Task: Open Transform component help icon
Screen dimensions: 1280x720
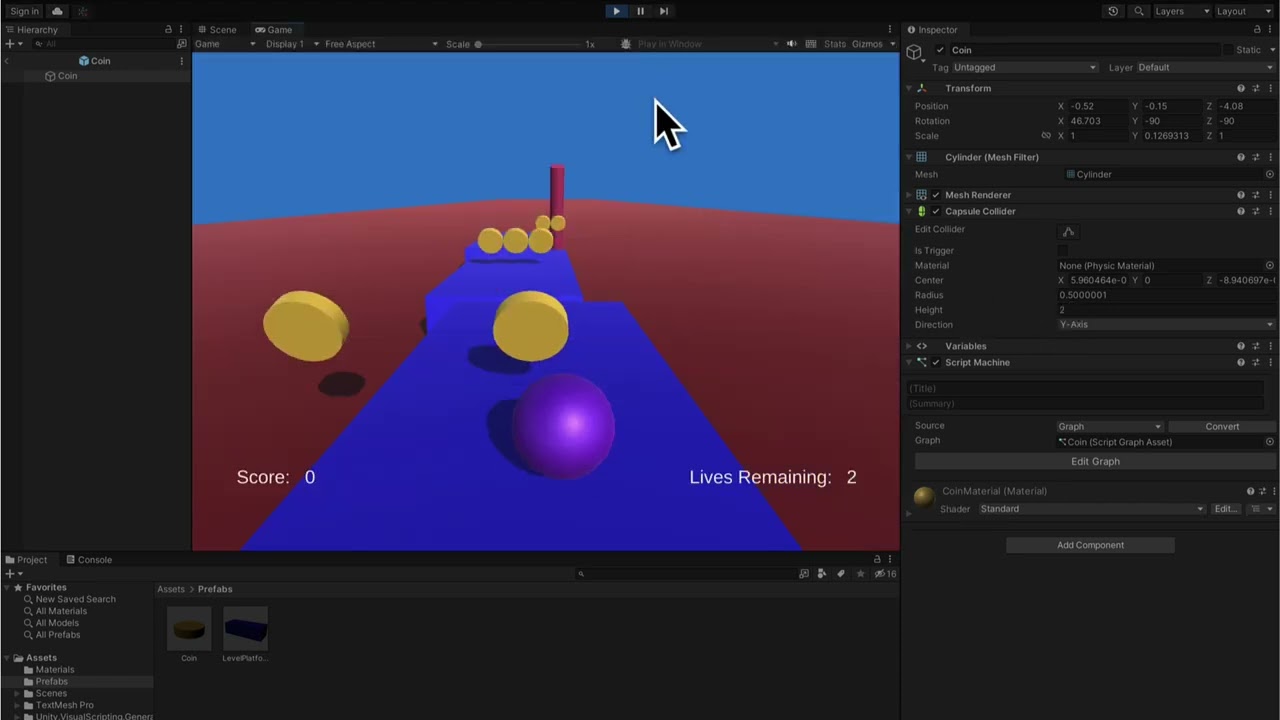Action: point(1241,88)
